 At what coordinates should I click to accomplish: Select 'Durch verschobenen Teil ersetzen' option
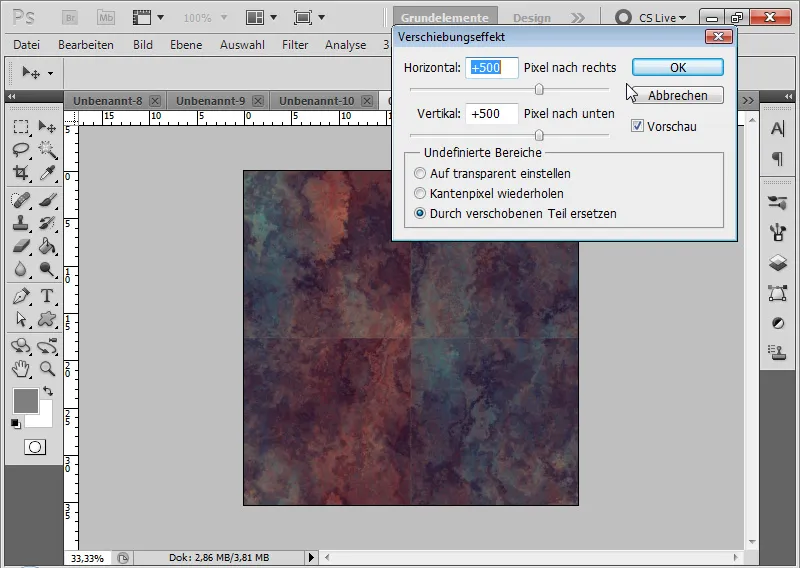click(419, 213)
